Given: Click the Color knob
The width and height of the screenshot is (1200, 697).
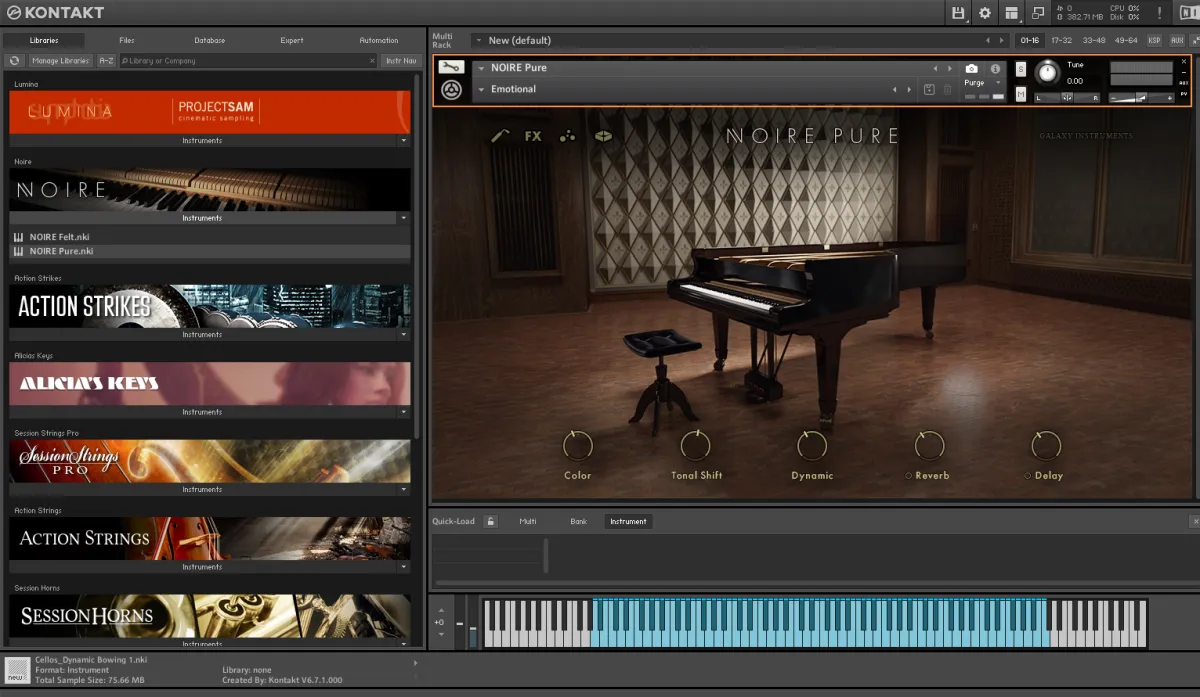Looking at the screenshot, I should click(x=578, y=446).
